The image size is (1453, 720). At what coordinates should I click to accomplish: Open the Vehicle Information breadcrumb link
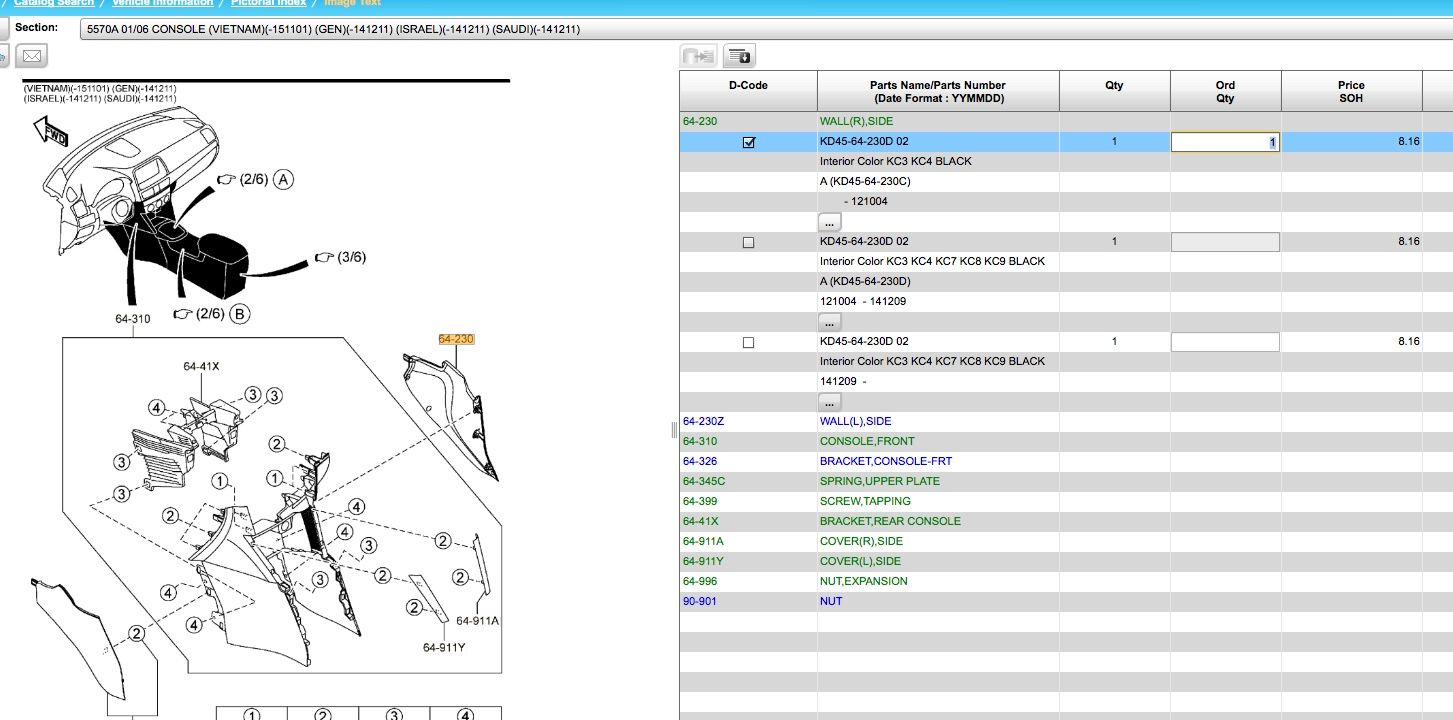click(x=163, y=3)
